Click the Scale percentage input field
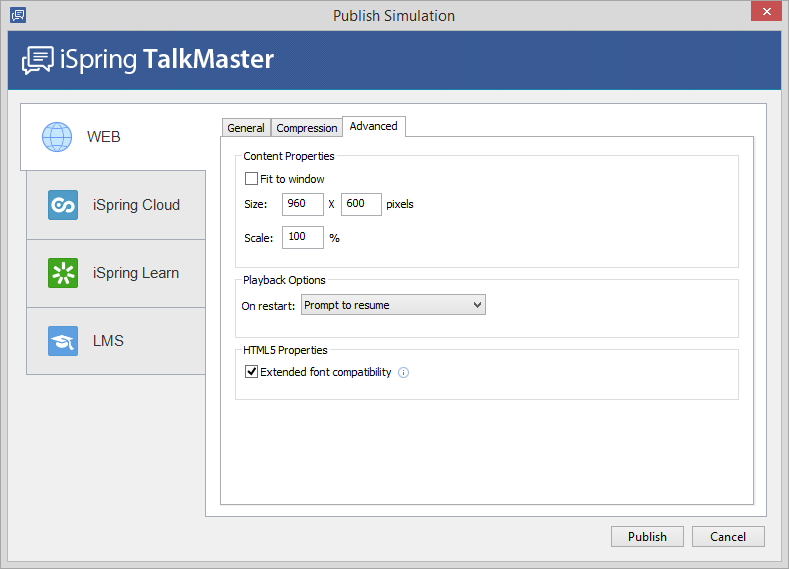Image resolution: width=789 pixels, height=569 pixels. [302, 237]
